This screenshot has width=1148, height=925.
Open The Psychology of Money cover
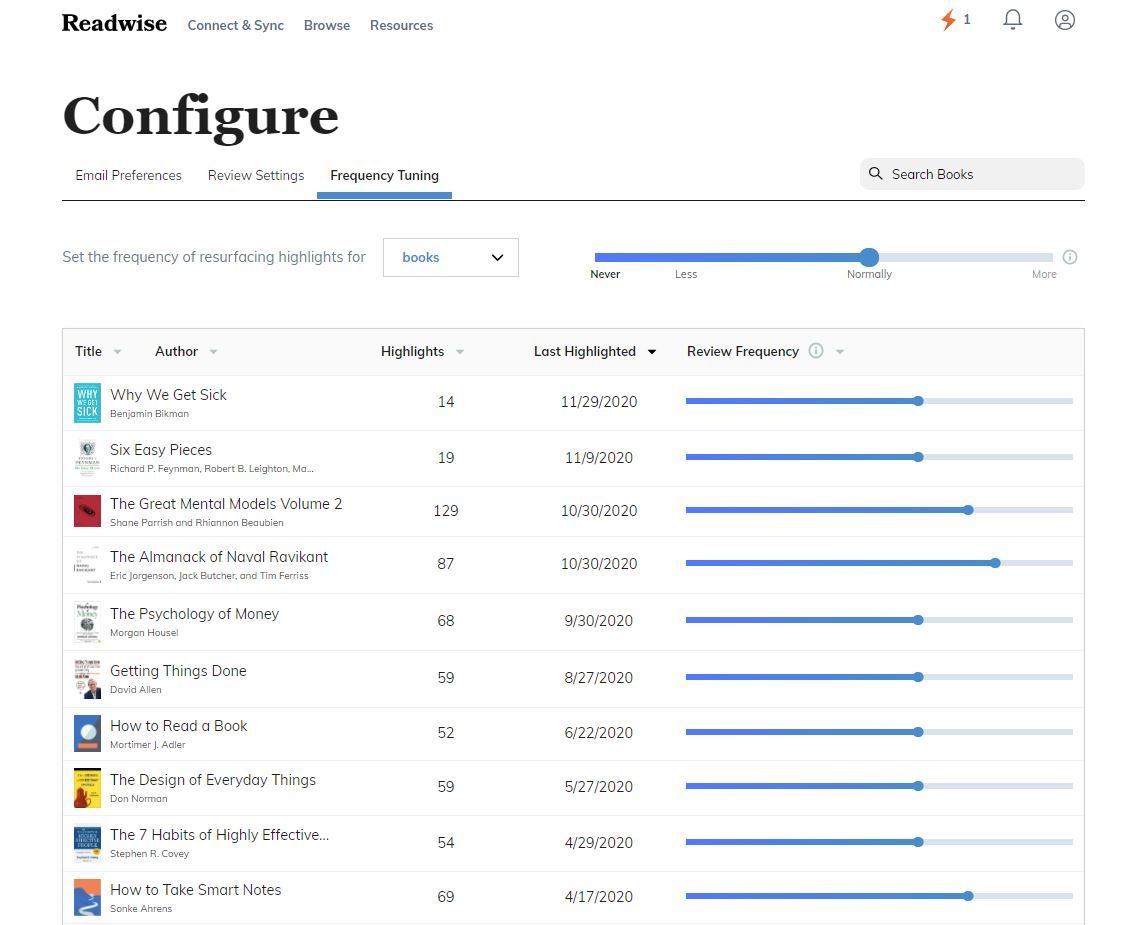(87, 622)
